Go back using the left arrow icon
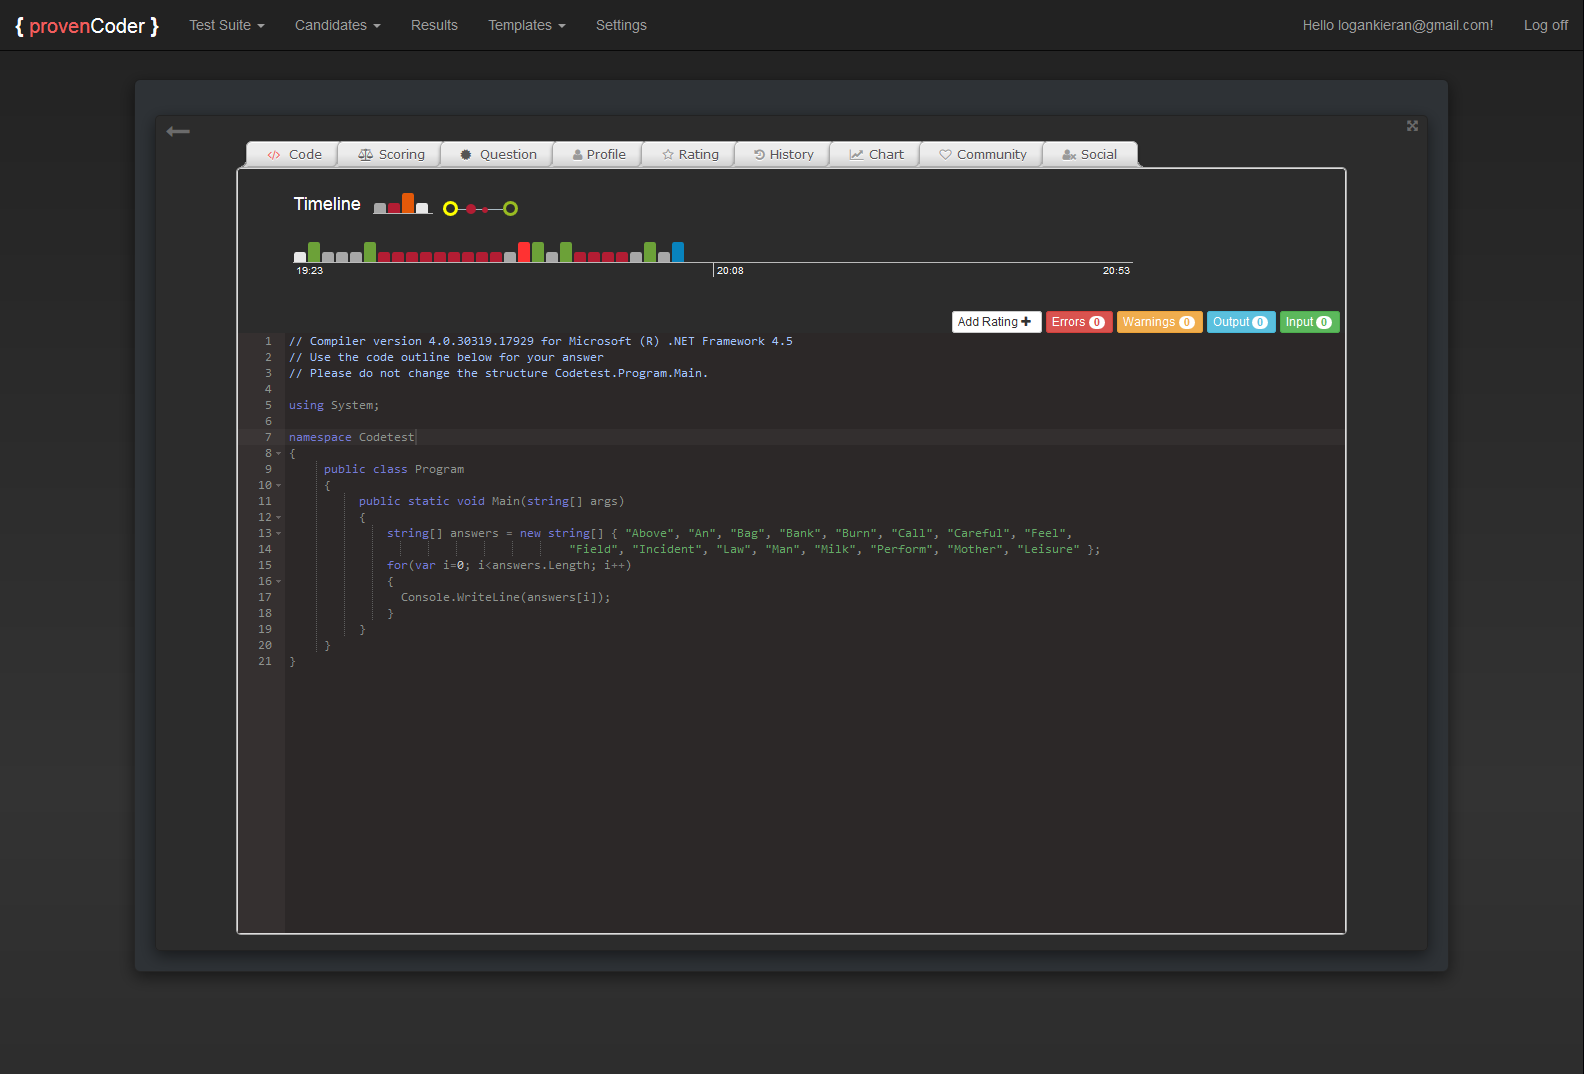 click(x=178, y=131)
